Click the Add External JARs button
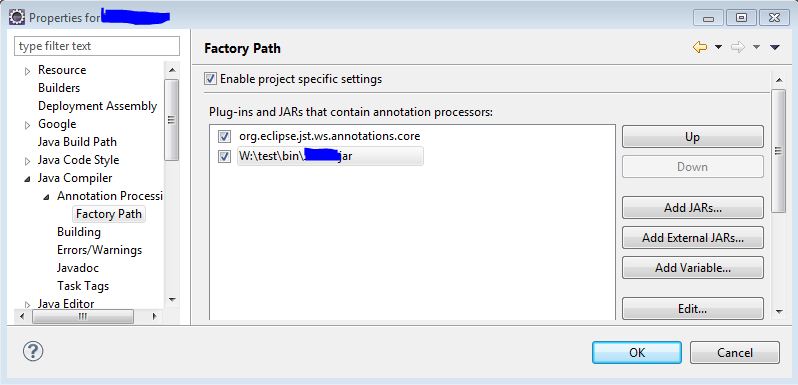This screenshot has width=798, height=385. coord(693,238)
